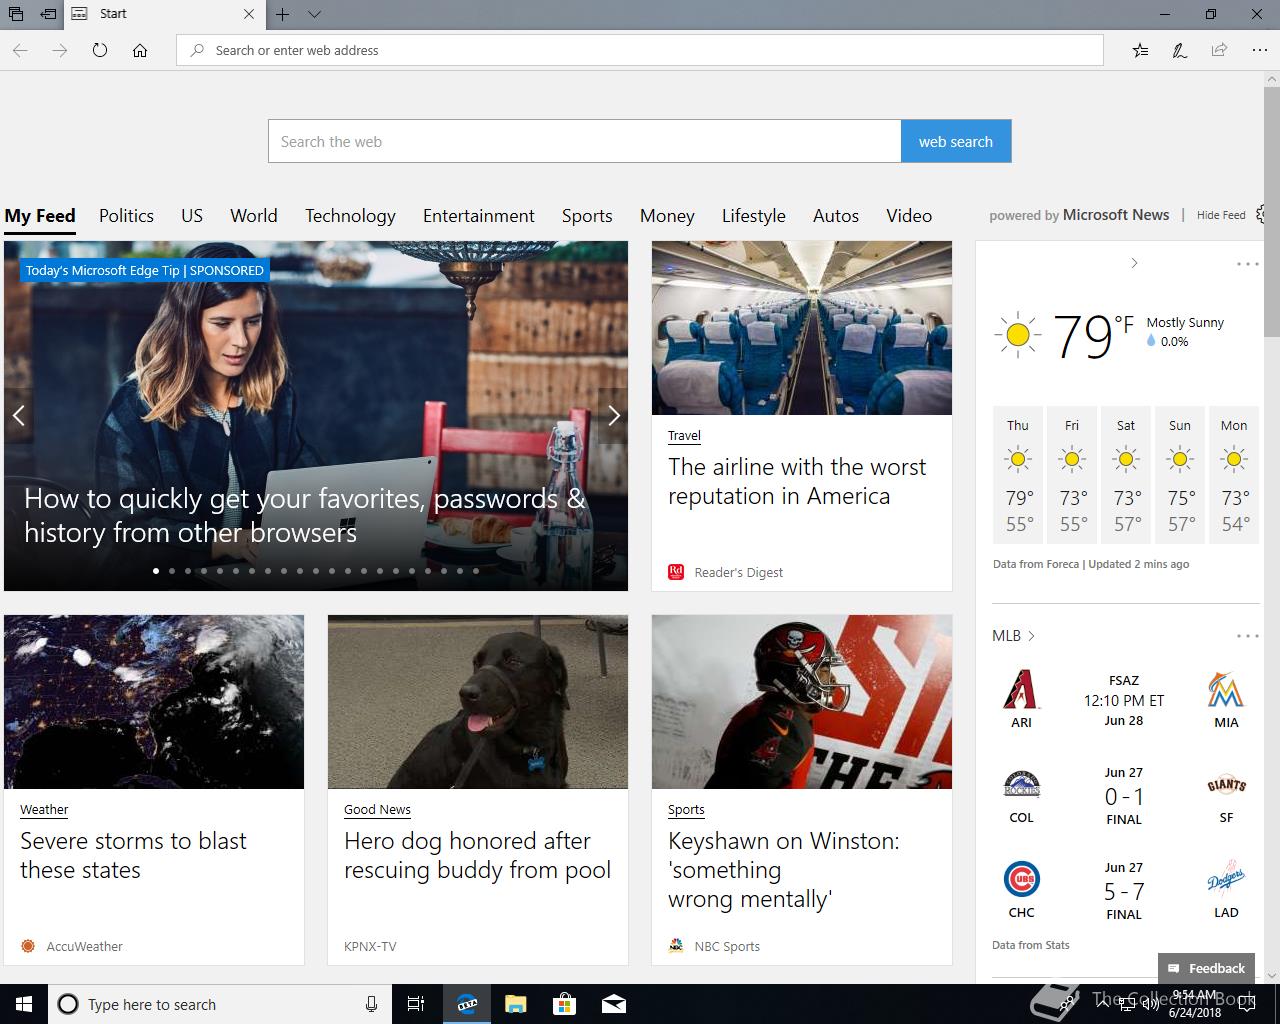The image size is (1280, 1024).
Task: Open weather card ellipsis options
Action: click(1247, 264)
